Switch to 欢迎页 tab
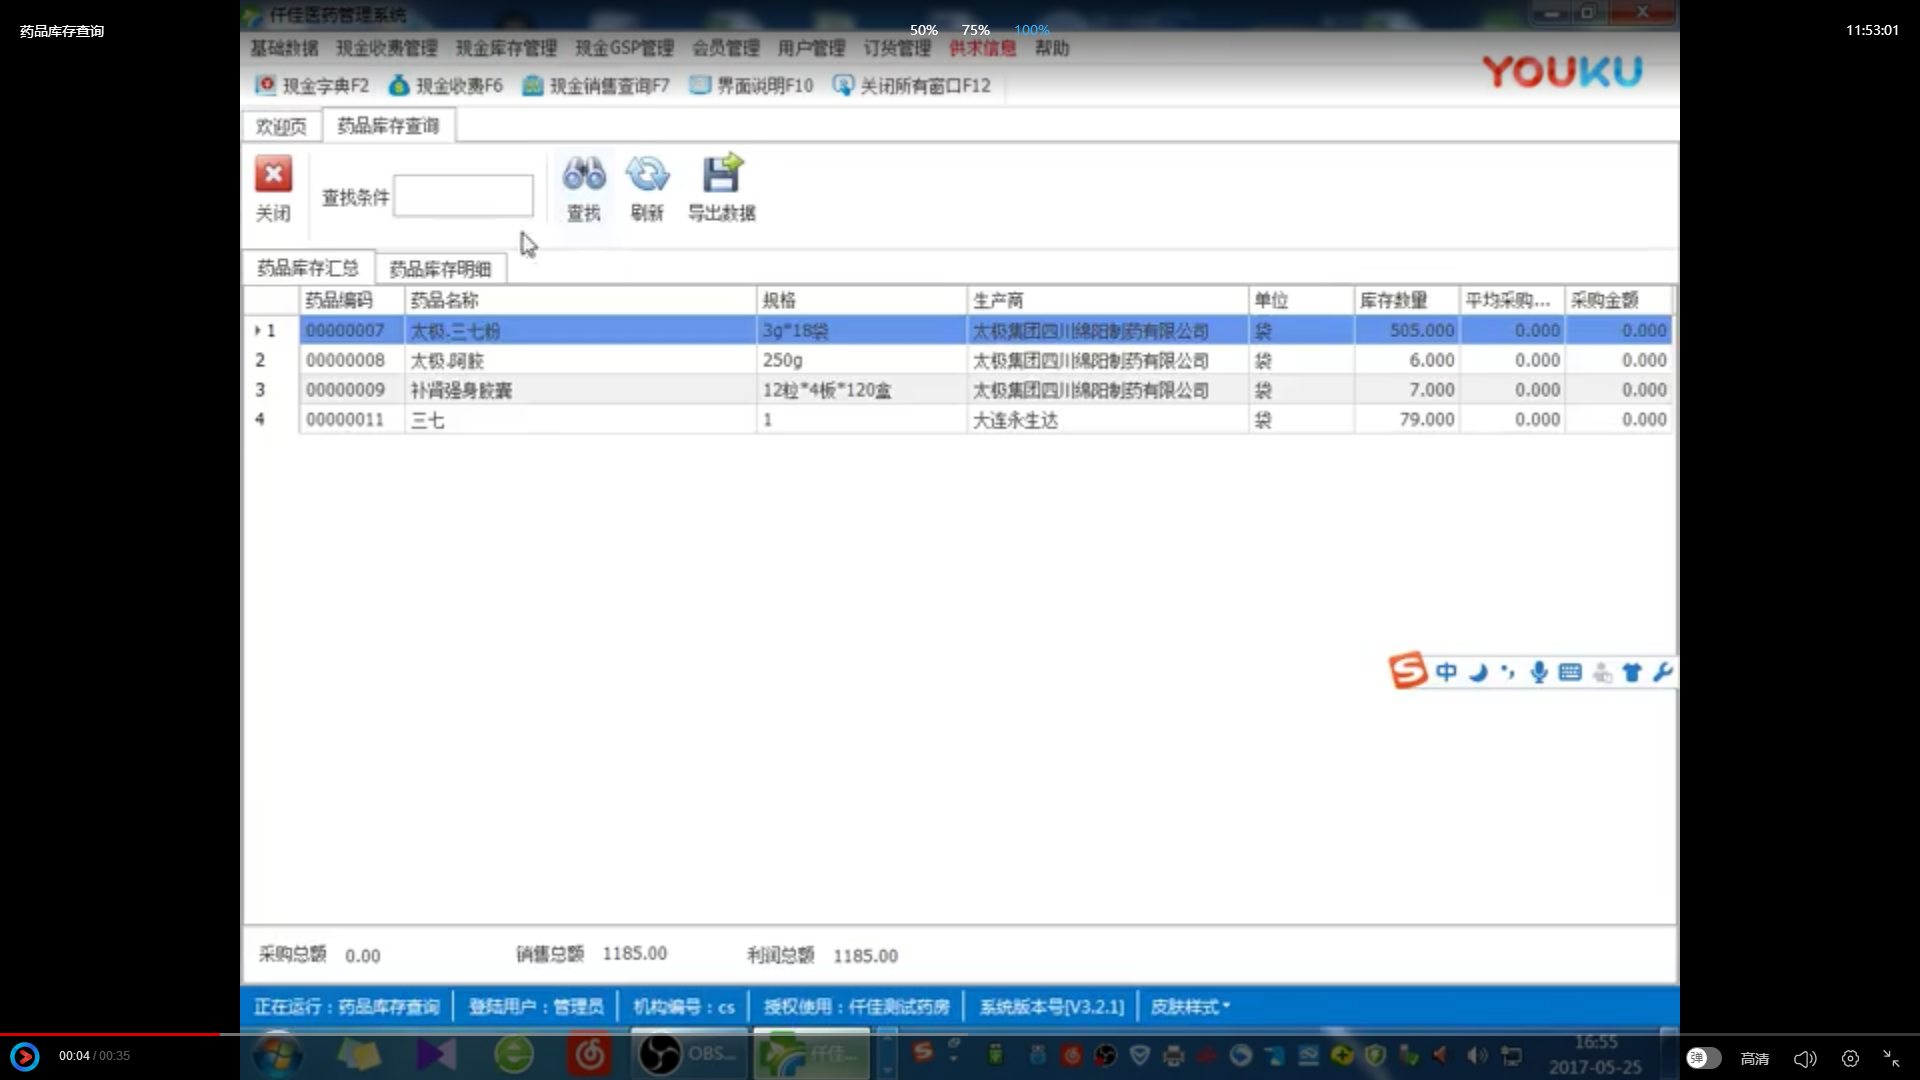Screen dimensions: 1920x1080 (x=281, y=126)
